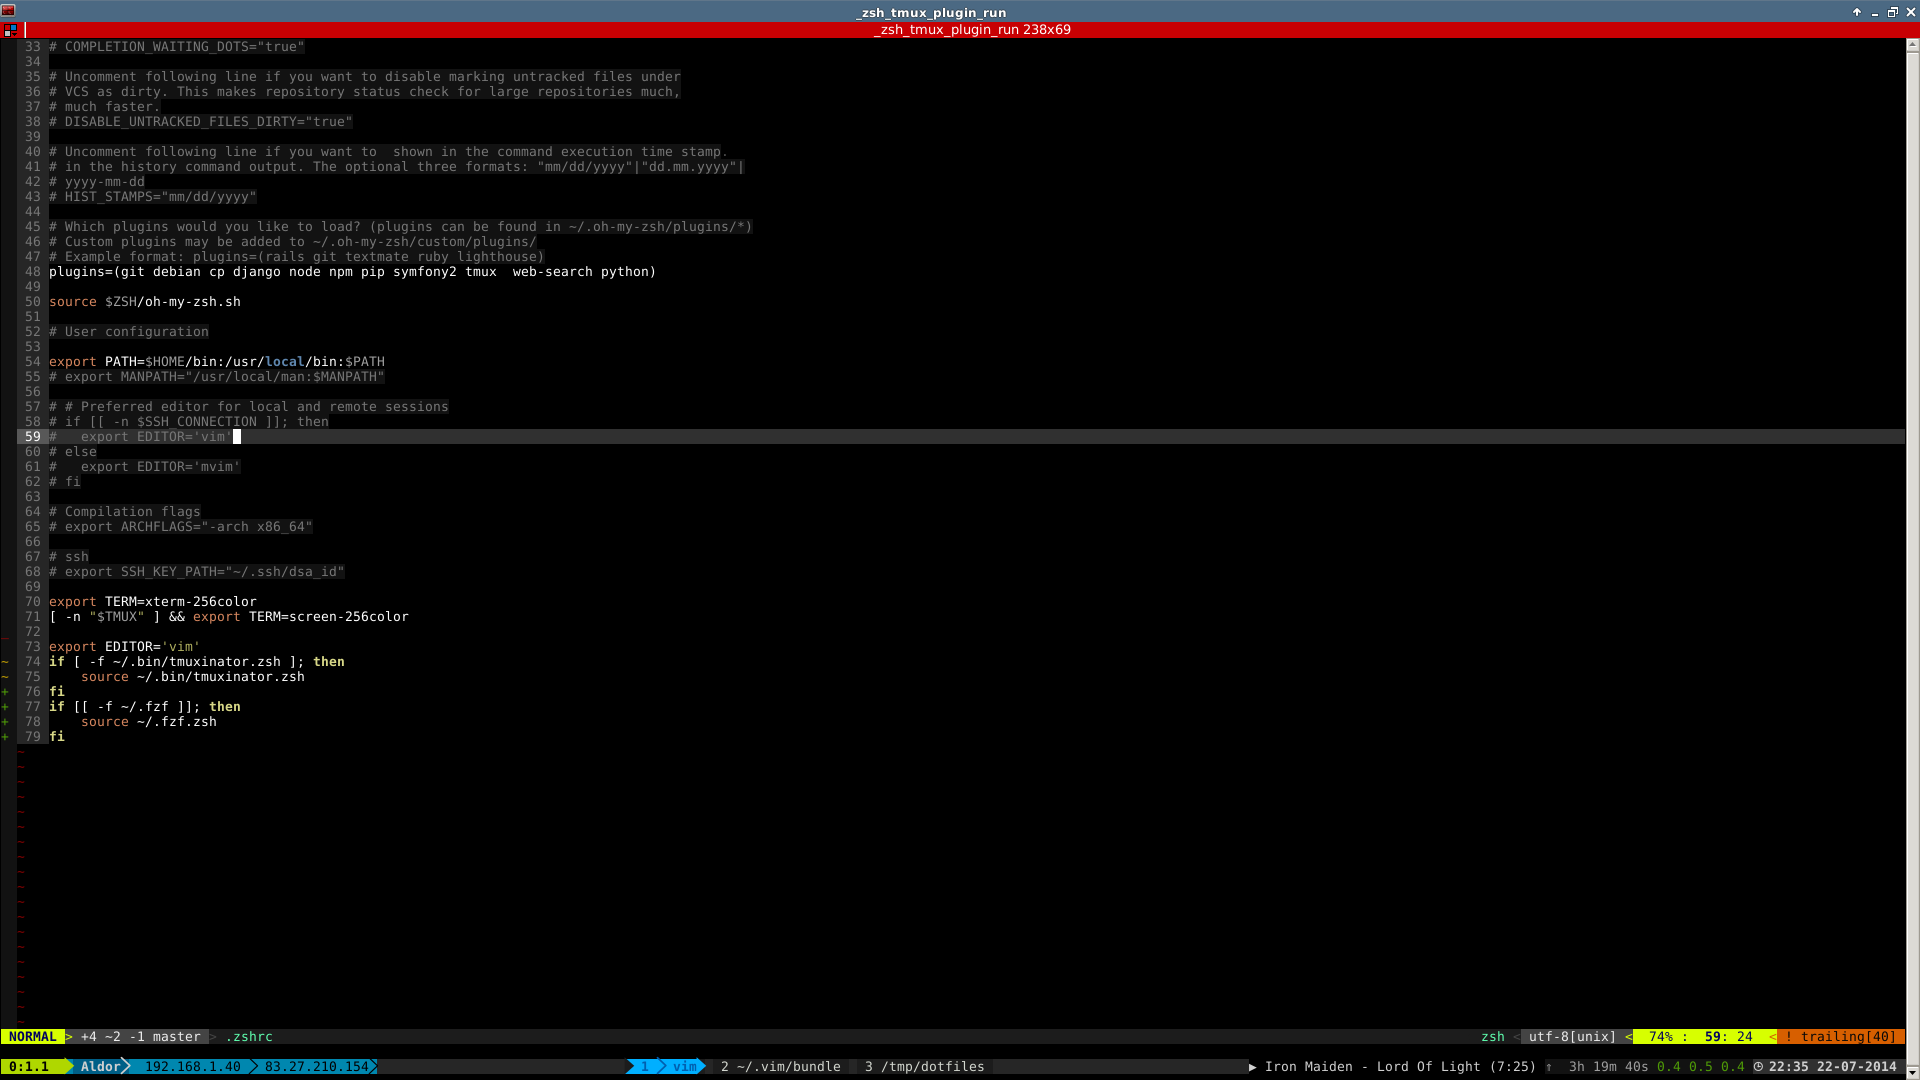Place cursor on line 48 plugins list
Screen dimensions: 1920x1080
point(352,272)
